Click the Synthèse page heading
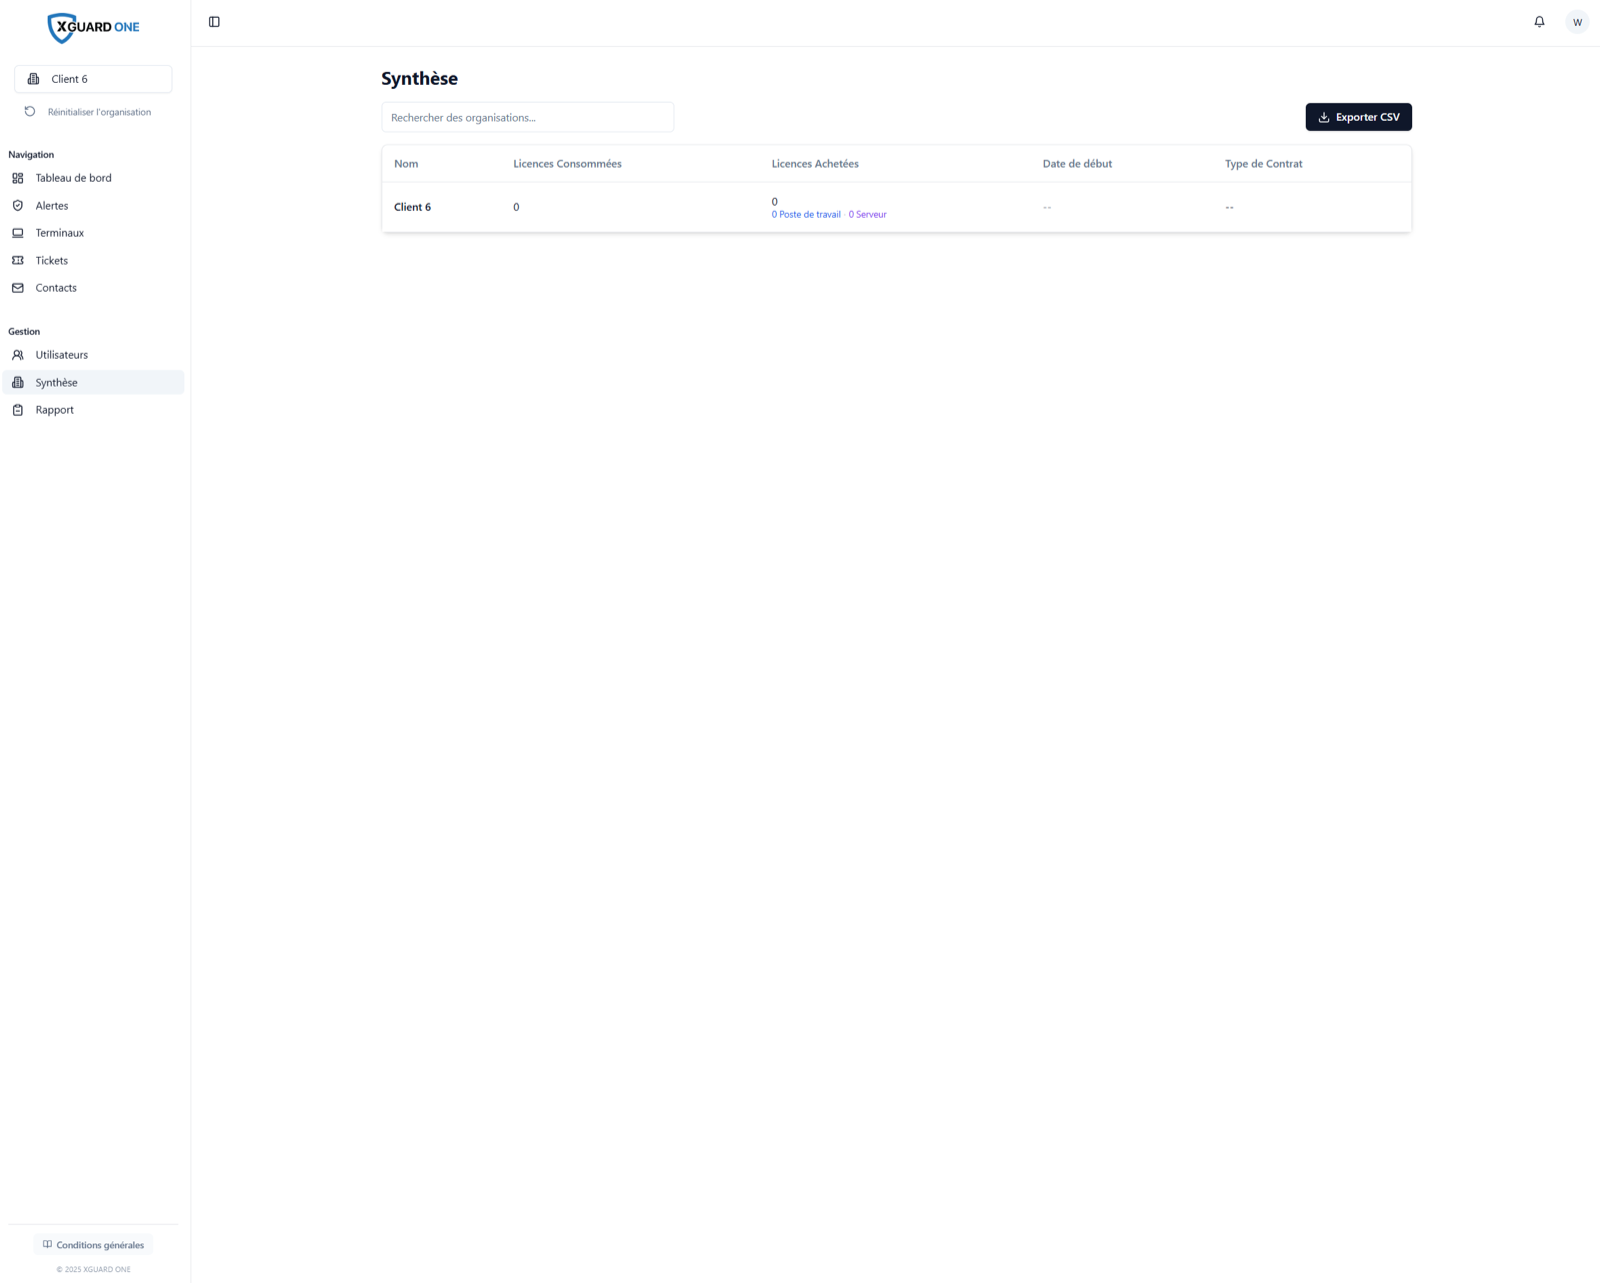The width and height of the screenshot is (1600, 1283). tap(419, 79)
